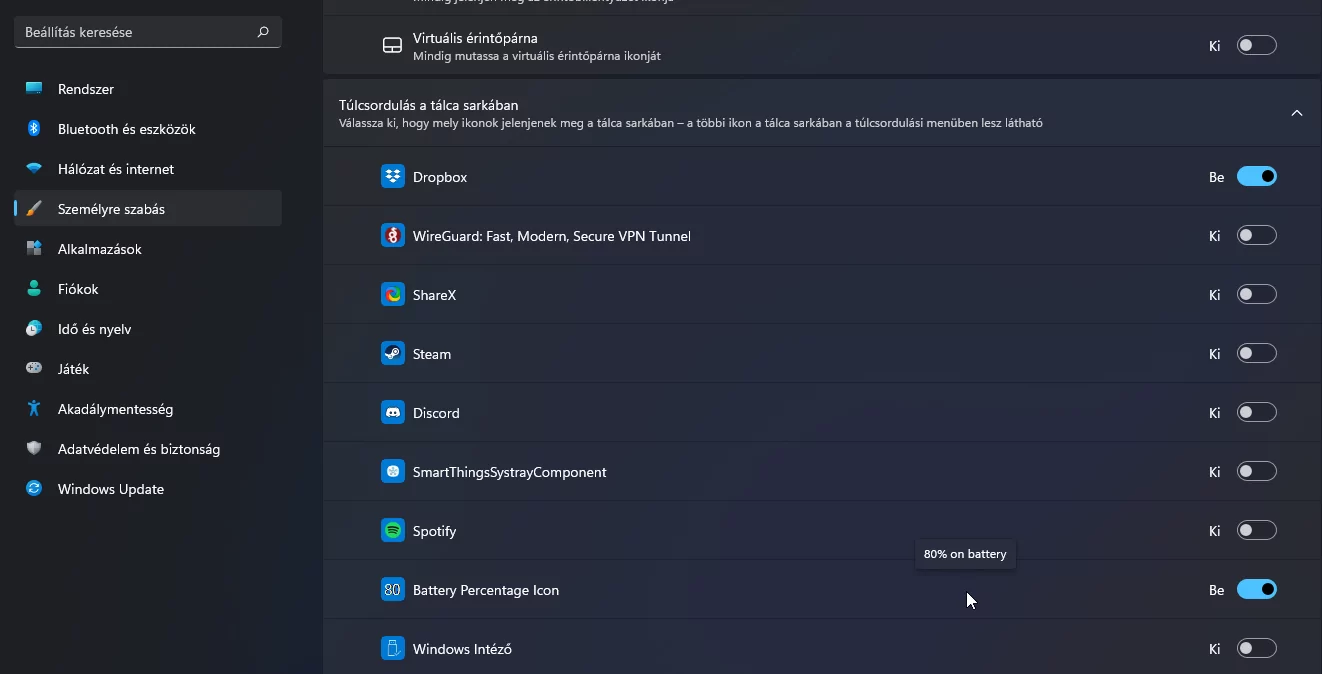Go to Hálózat és internet
This screenshot has width=1322, height=674.
(148, 169)
